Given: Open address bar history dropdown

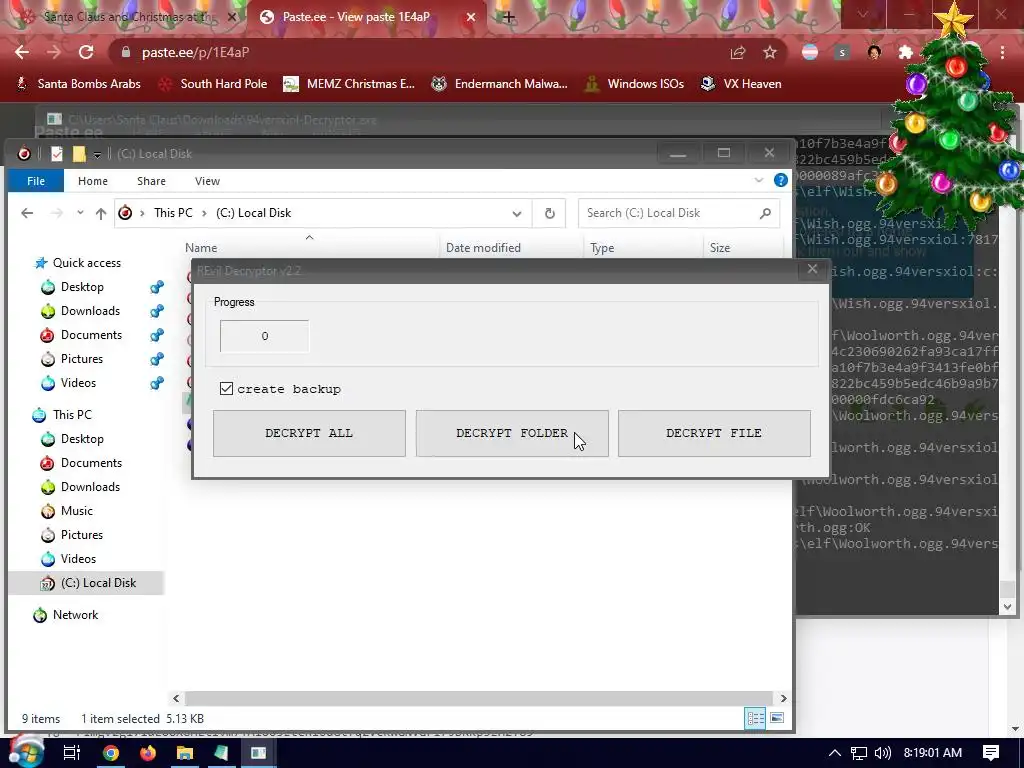Looking at the screenshot, I should (x=517, y=214).
